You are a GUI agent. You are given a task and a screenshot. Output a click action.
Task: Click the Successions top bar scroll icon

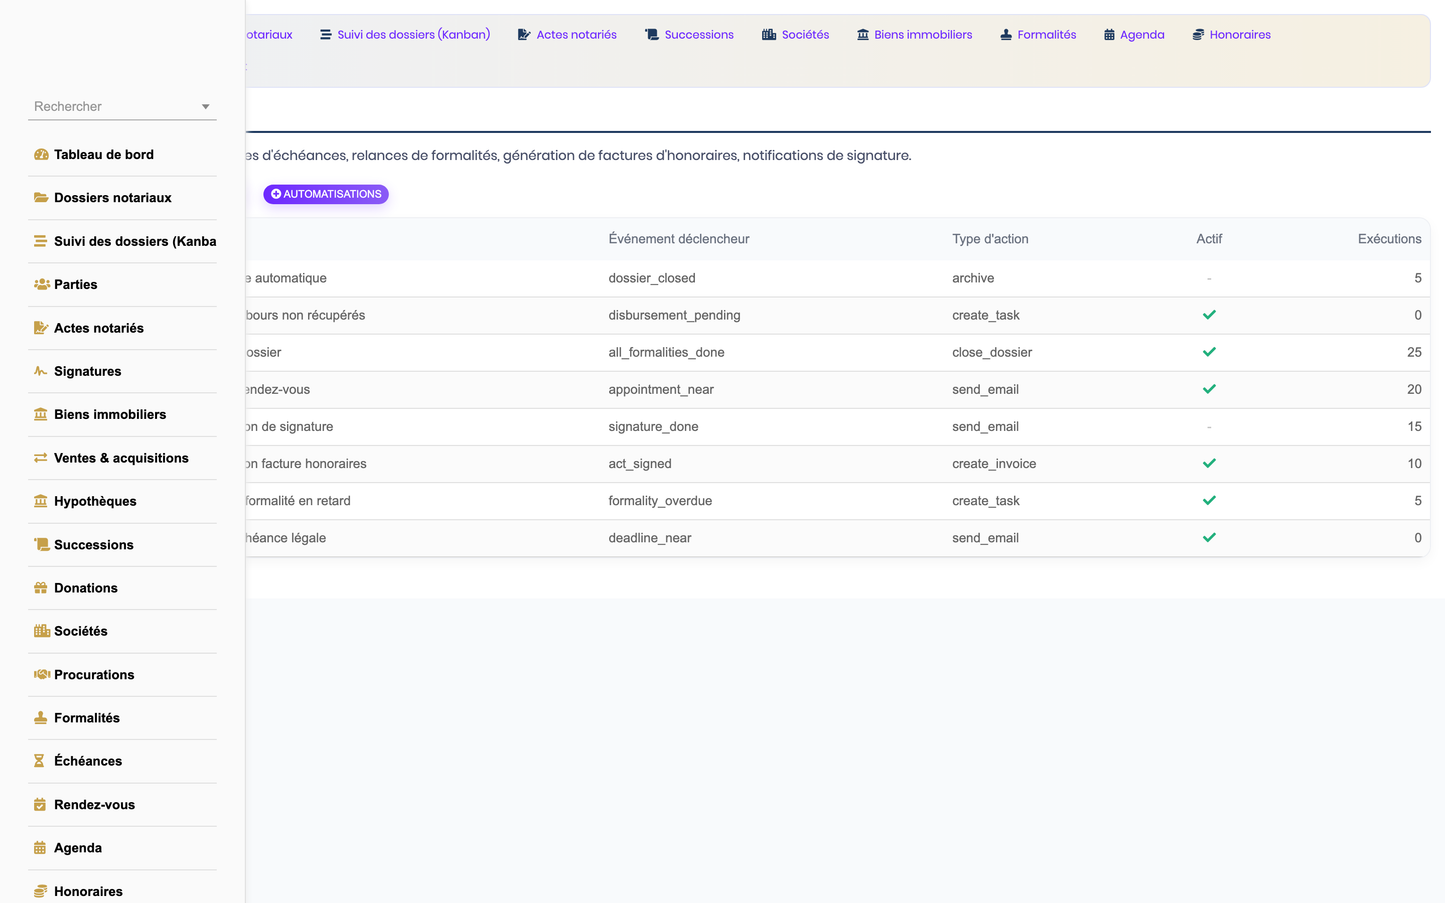point(652,35)
